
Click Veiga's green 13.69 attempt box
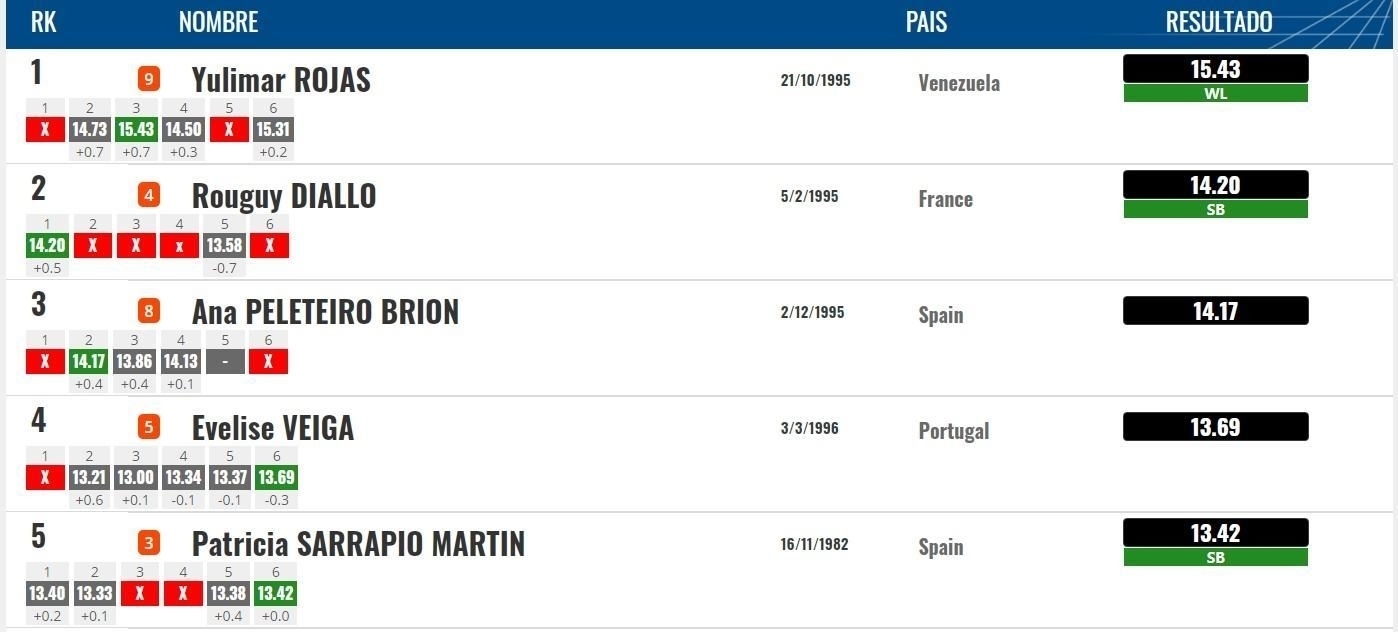[x=276, y=477]
